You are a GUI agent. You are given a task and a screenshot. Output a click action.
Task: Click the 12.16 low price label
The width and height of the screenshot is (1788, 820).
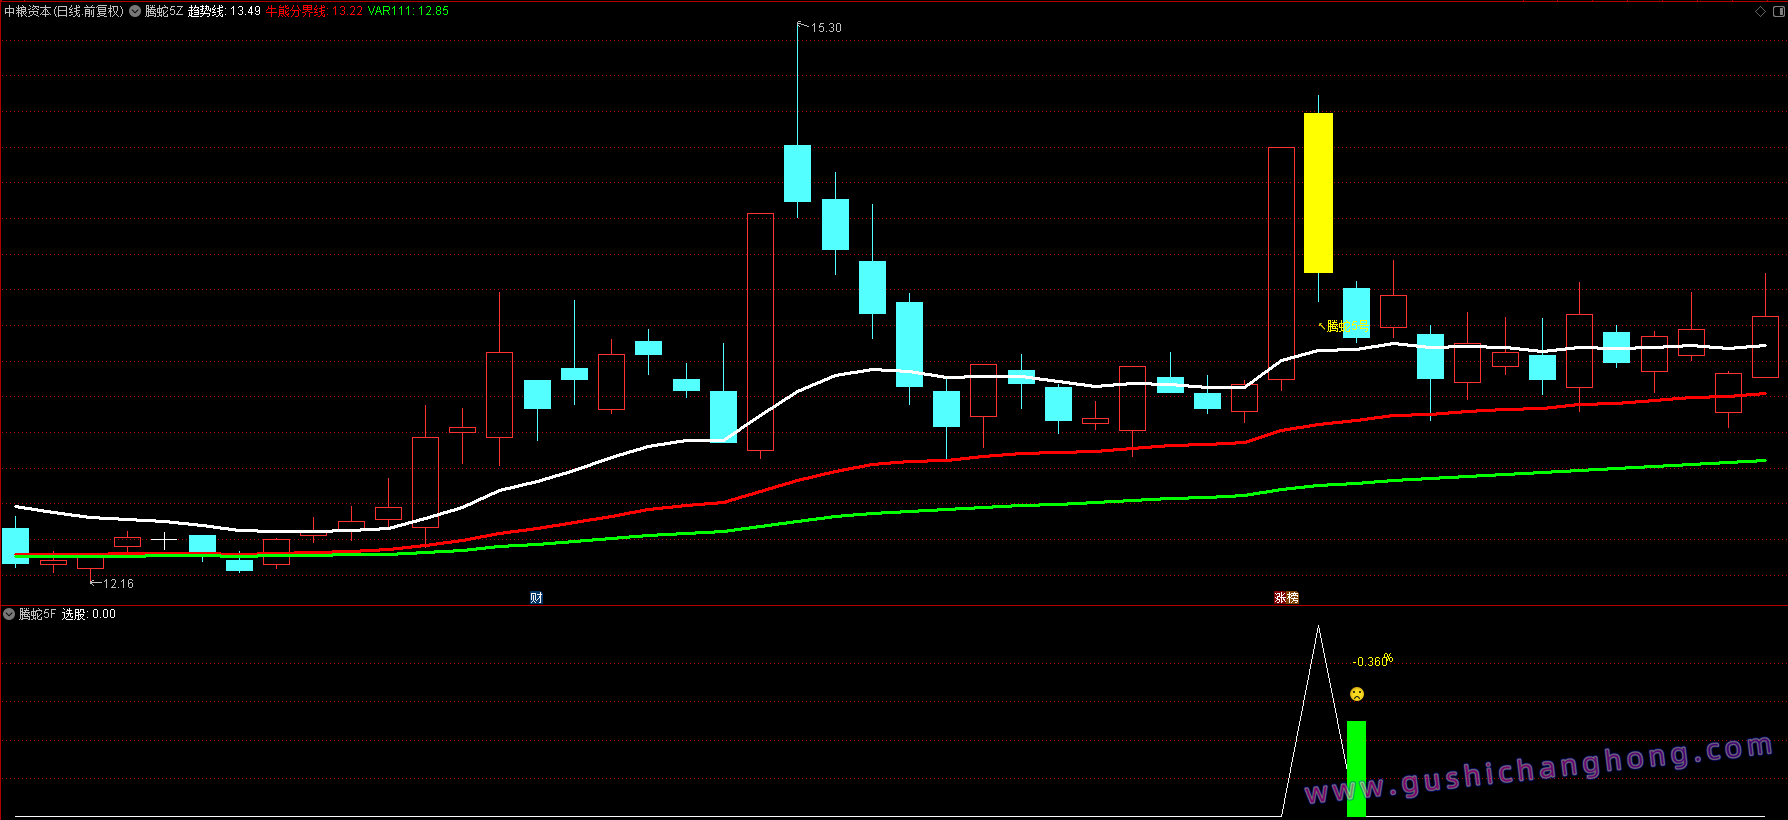(118, 583)
